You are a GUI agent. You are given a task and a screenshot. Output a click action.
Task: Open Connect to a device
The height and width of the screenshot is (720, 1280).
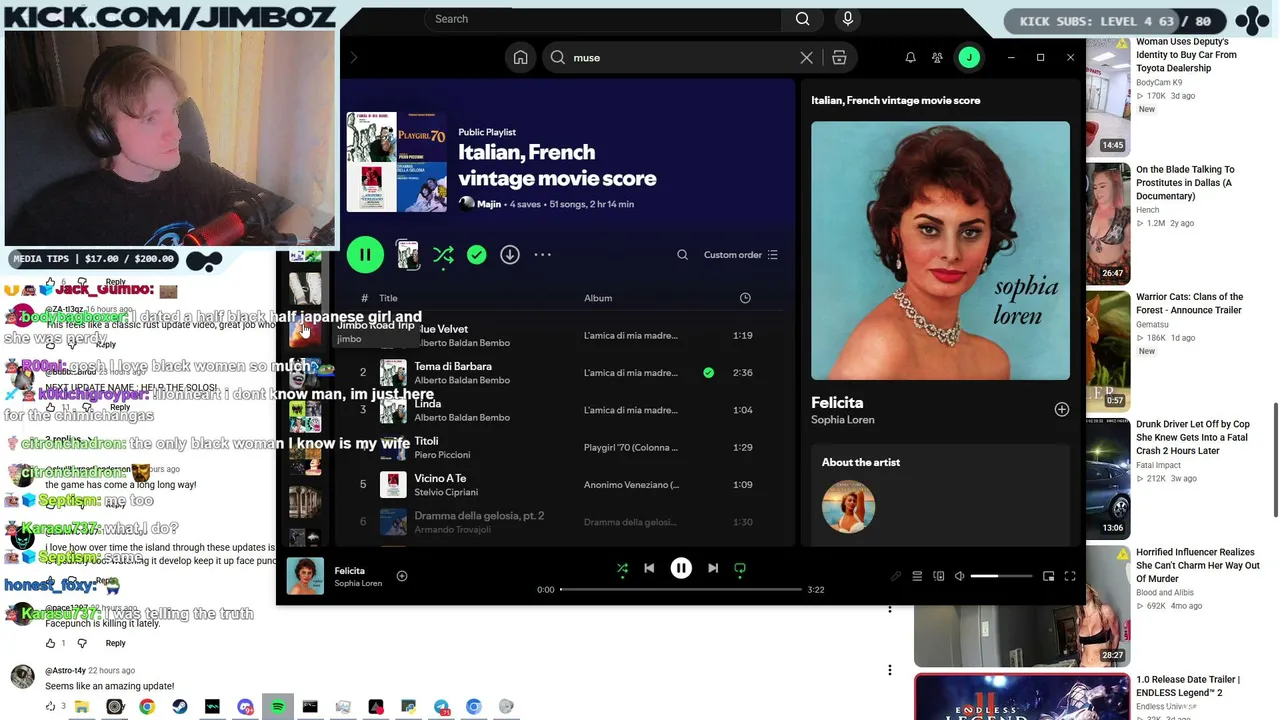click(938, 576)
